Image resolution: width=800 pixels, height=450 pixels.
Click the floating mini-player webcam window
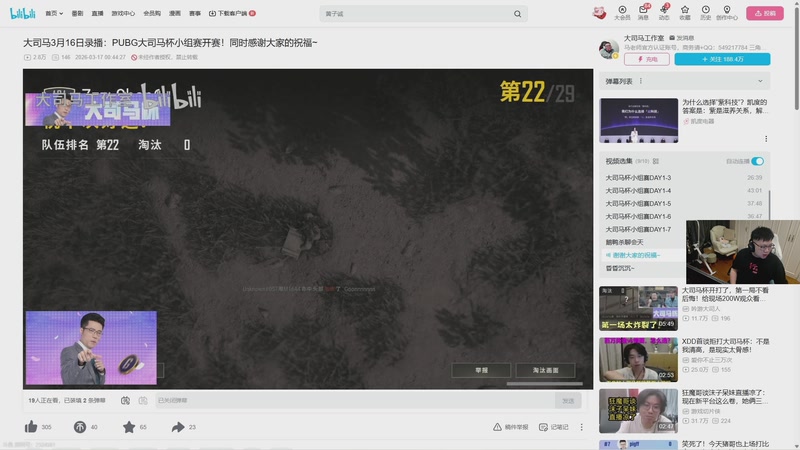[x=742, y=252]
